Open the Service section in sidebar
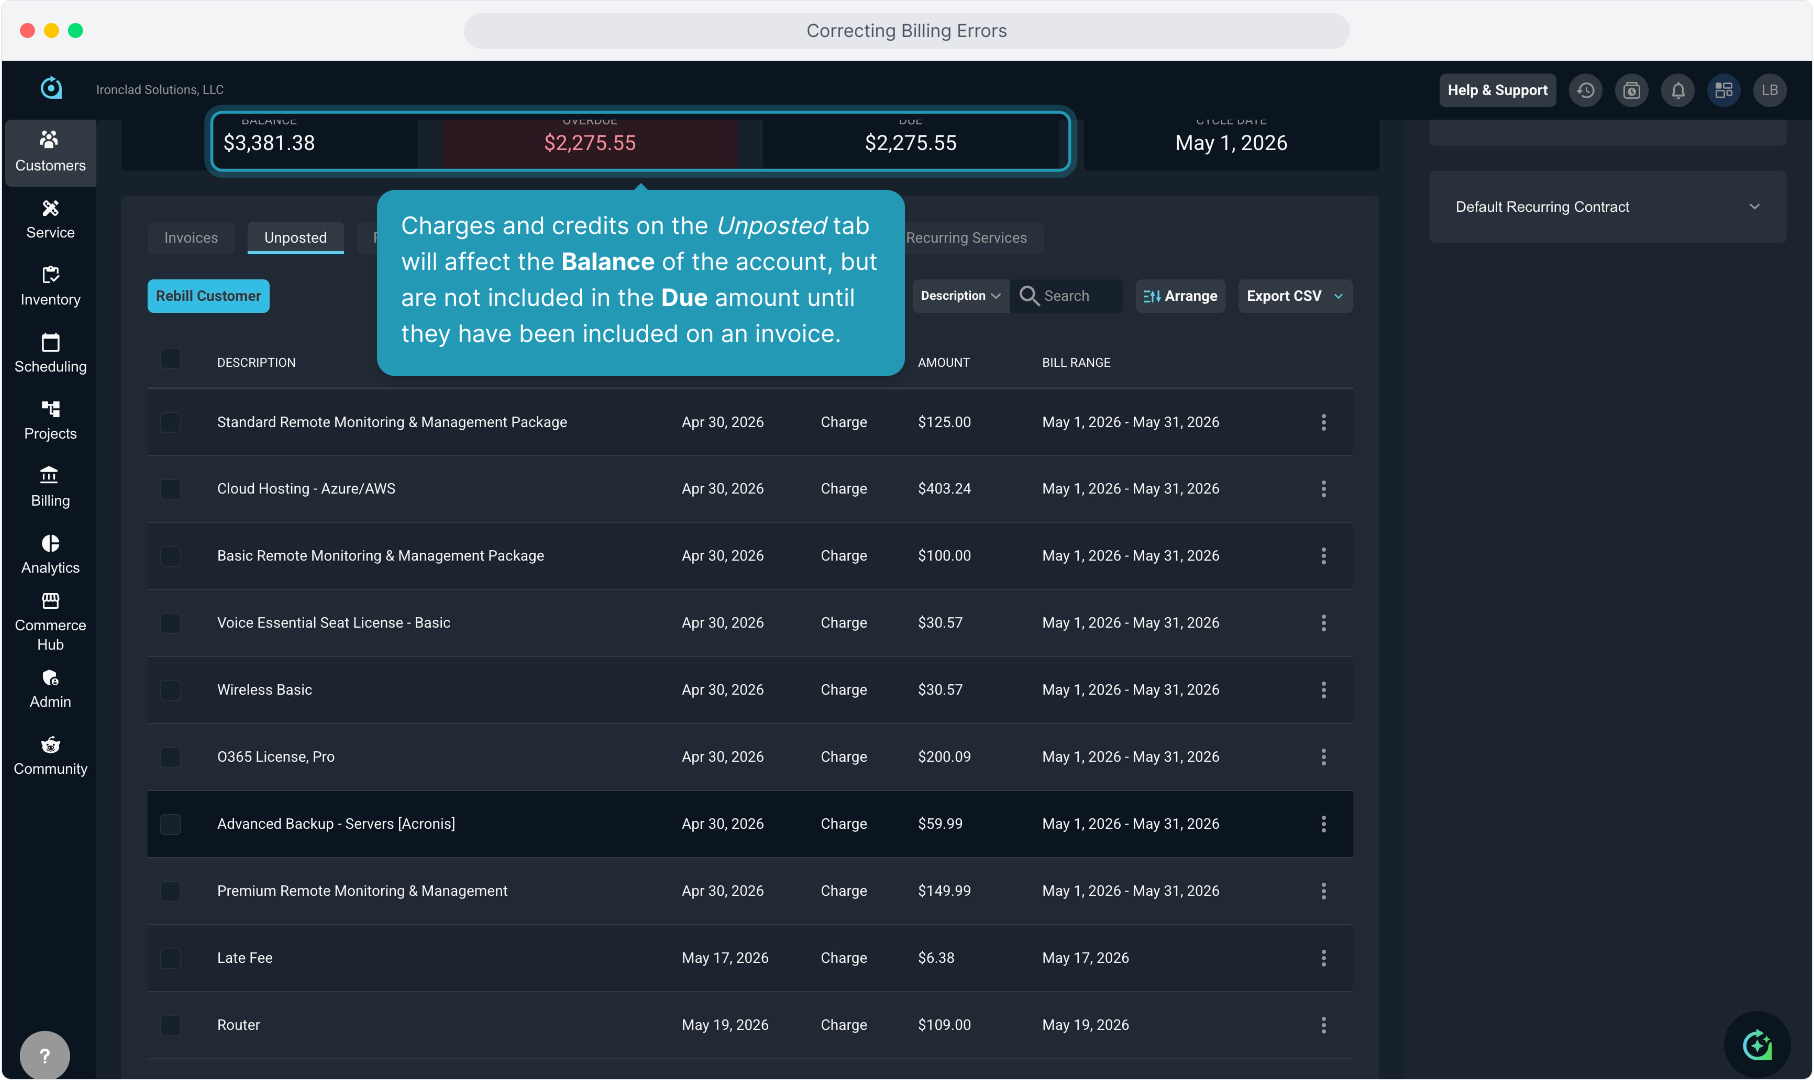 [x=50, y=219]
